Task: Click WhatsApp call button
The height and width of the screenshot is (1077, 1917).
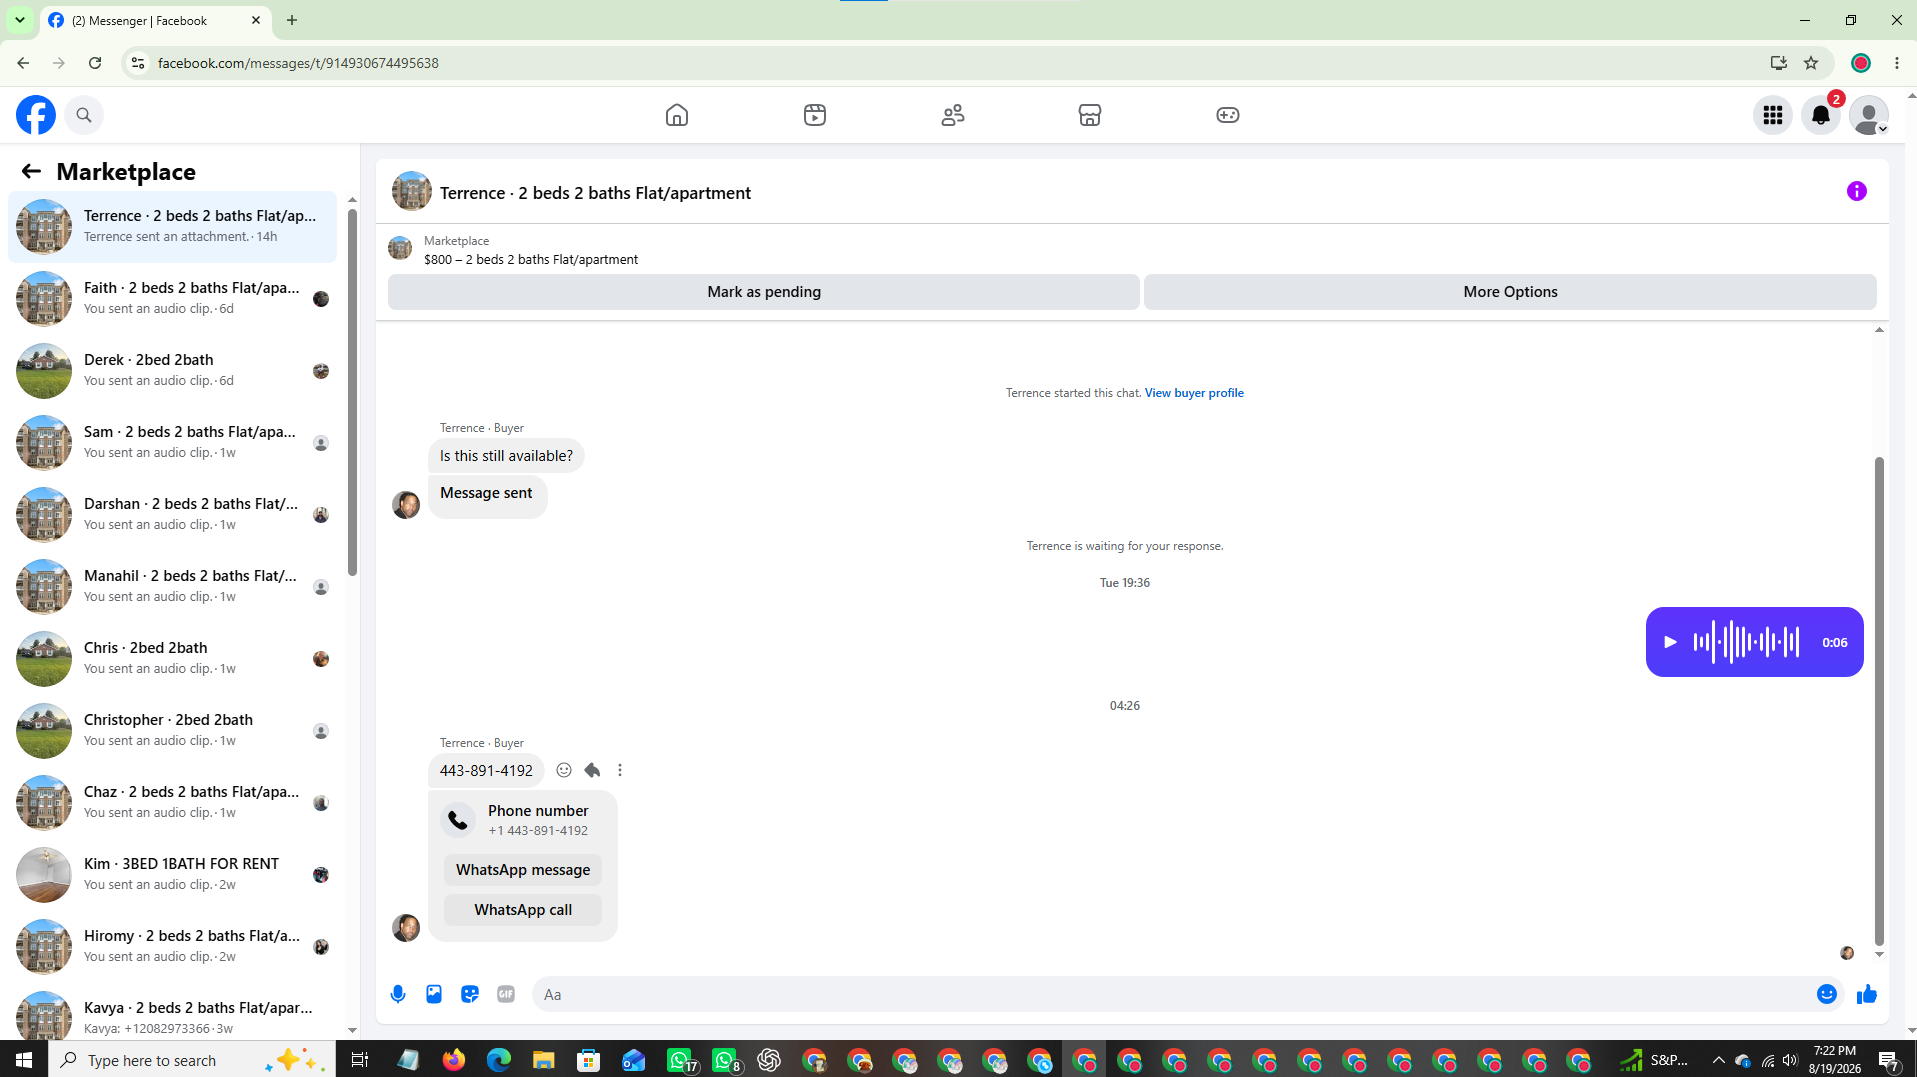Action: tap(523, 910)
